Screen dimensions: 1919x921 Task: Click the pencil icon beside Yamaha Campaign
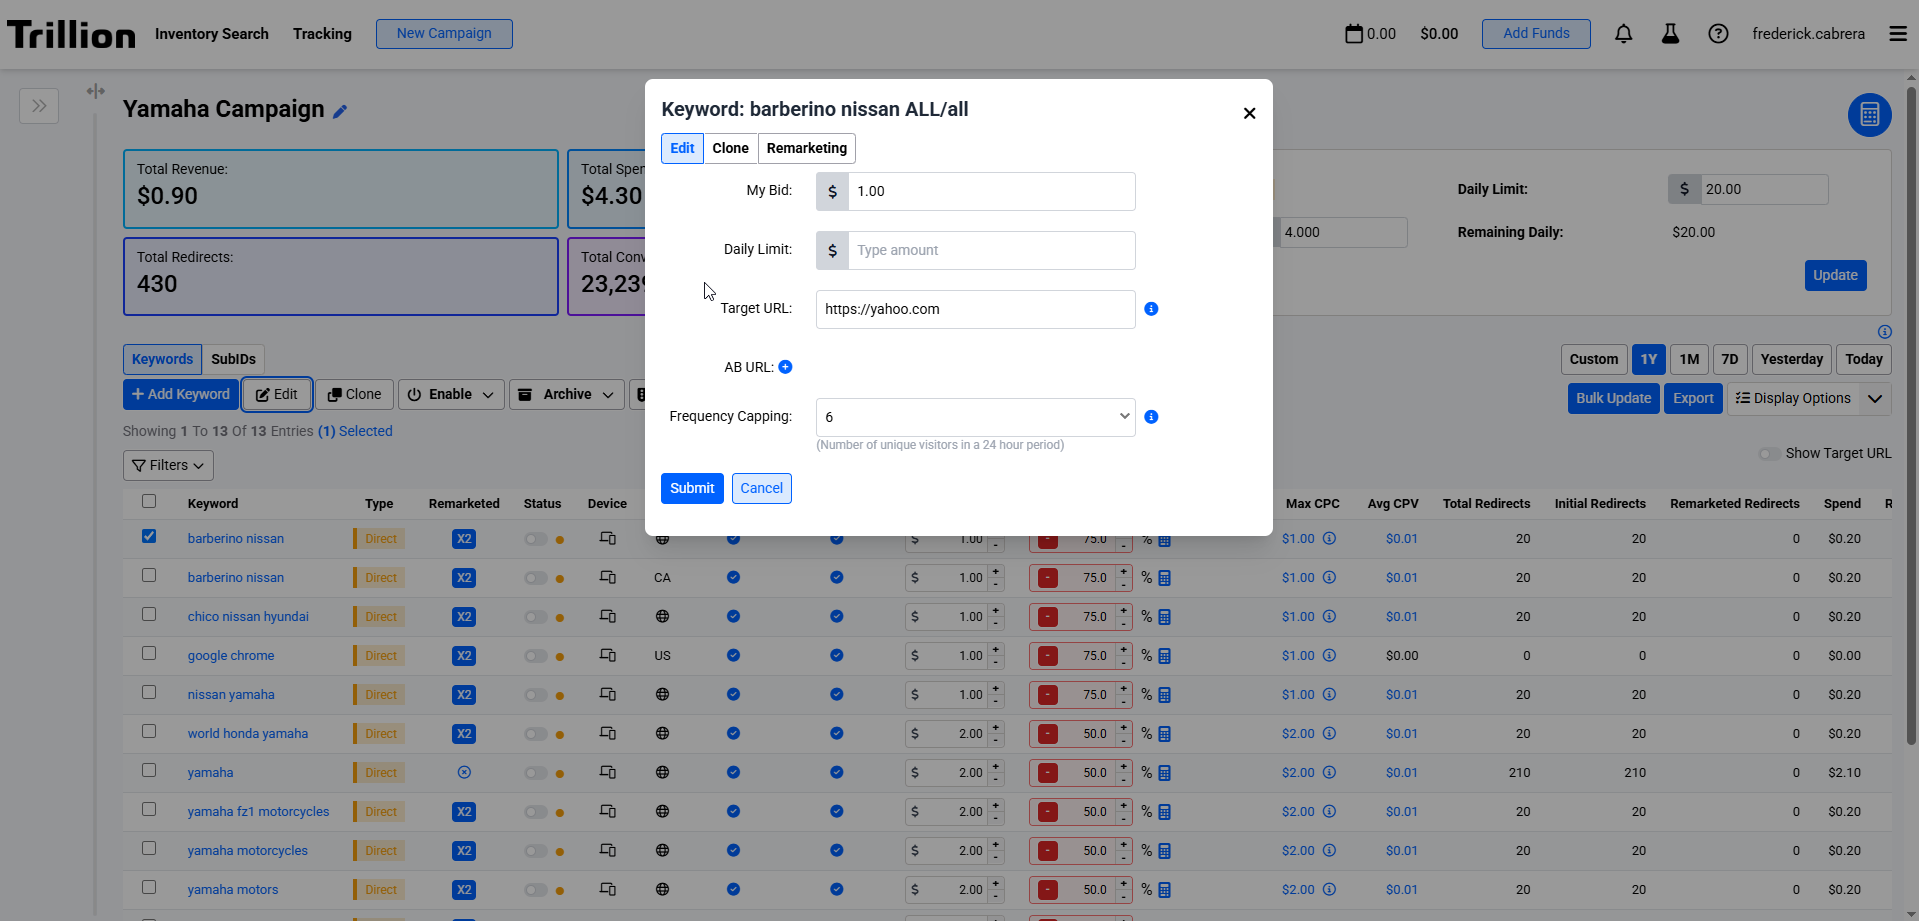[340, 112]
